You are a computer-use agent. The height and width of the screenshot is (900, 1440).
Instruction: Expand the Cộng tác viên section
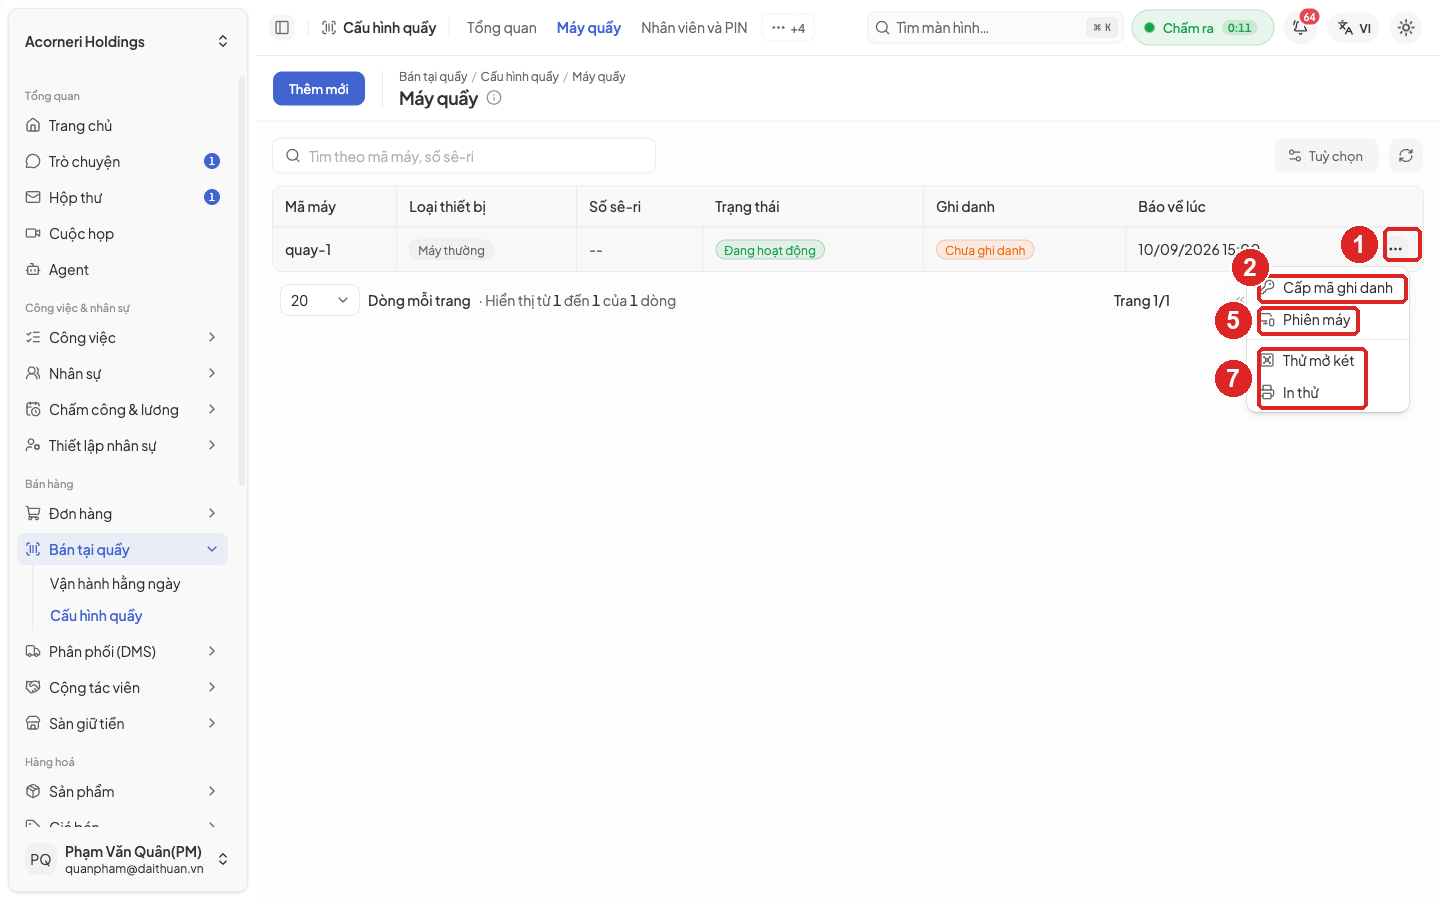[123, 688]
